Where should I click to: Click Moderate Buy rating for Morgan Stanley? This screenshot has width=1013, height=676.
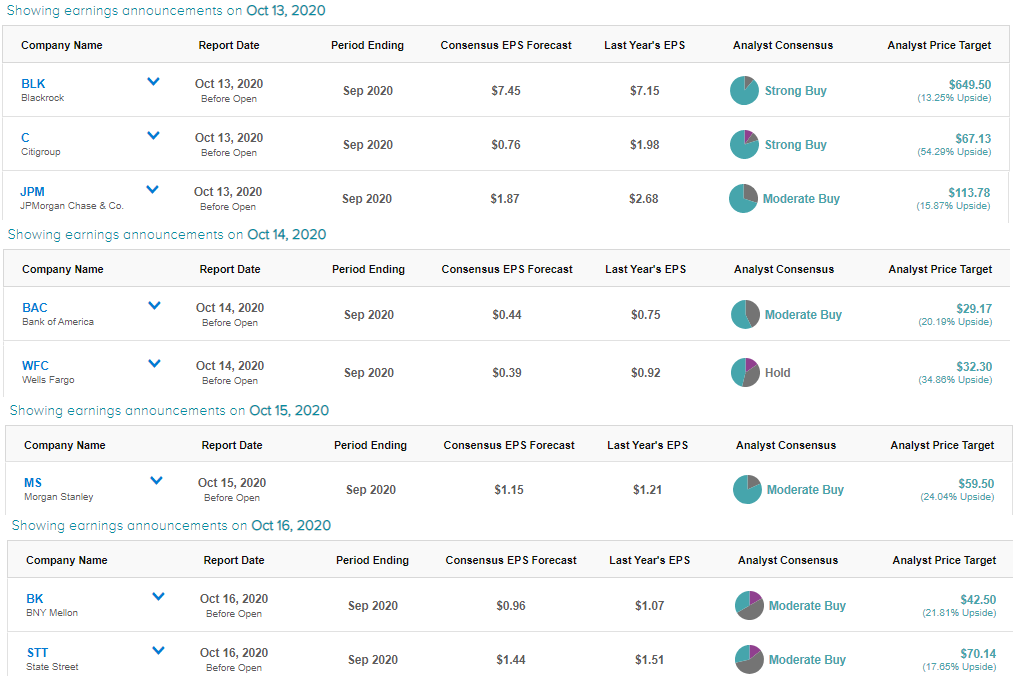click(805, 489)
